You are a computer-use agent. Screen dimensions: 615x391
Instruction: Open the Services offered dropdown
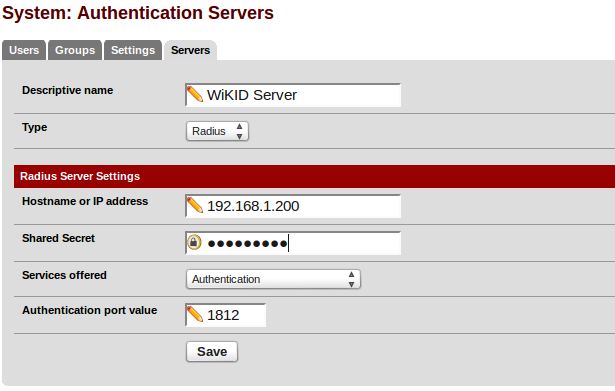[x=273, y=279]
